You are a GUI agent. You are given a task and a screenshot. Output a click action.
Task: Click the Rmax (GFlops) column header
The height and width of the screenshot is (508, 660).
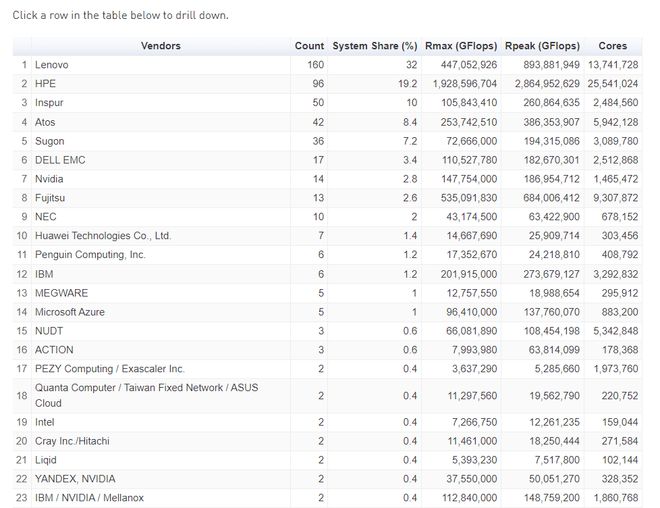pyautogui.click(x=461, y=46)
